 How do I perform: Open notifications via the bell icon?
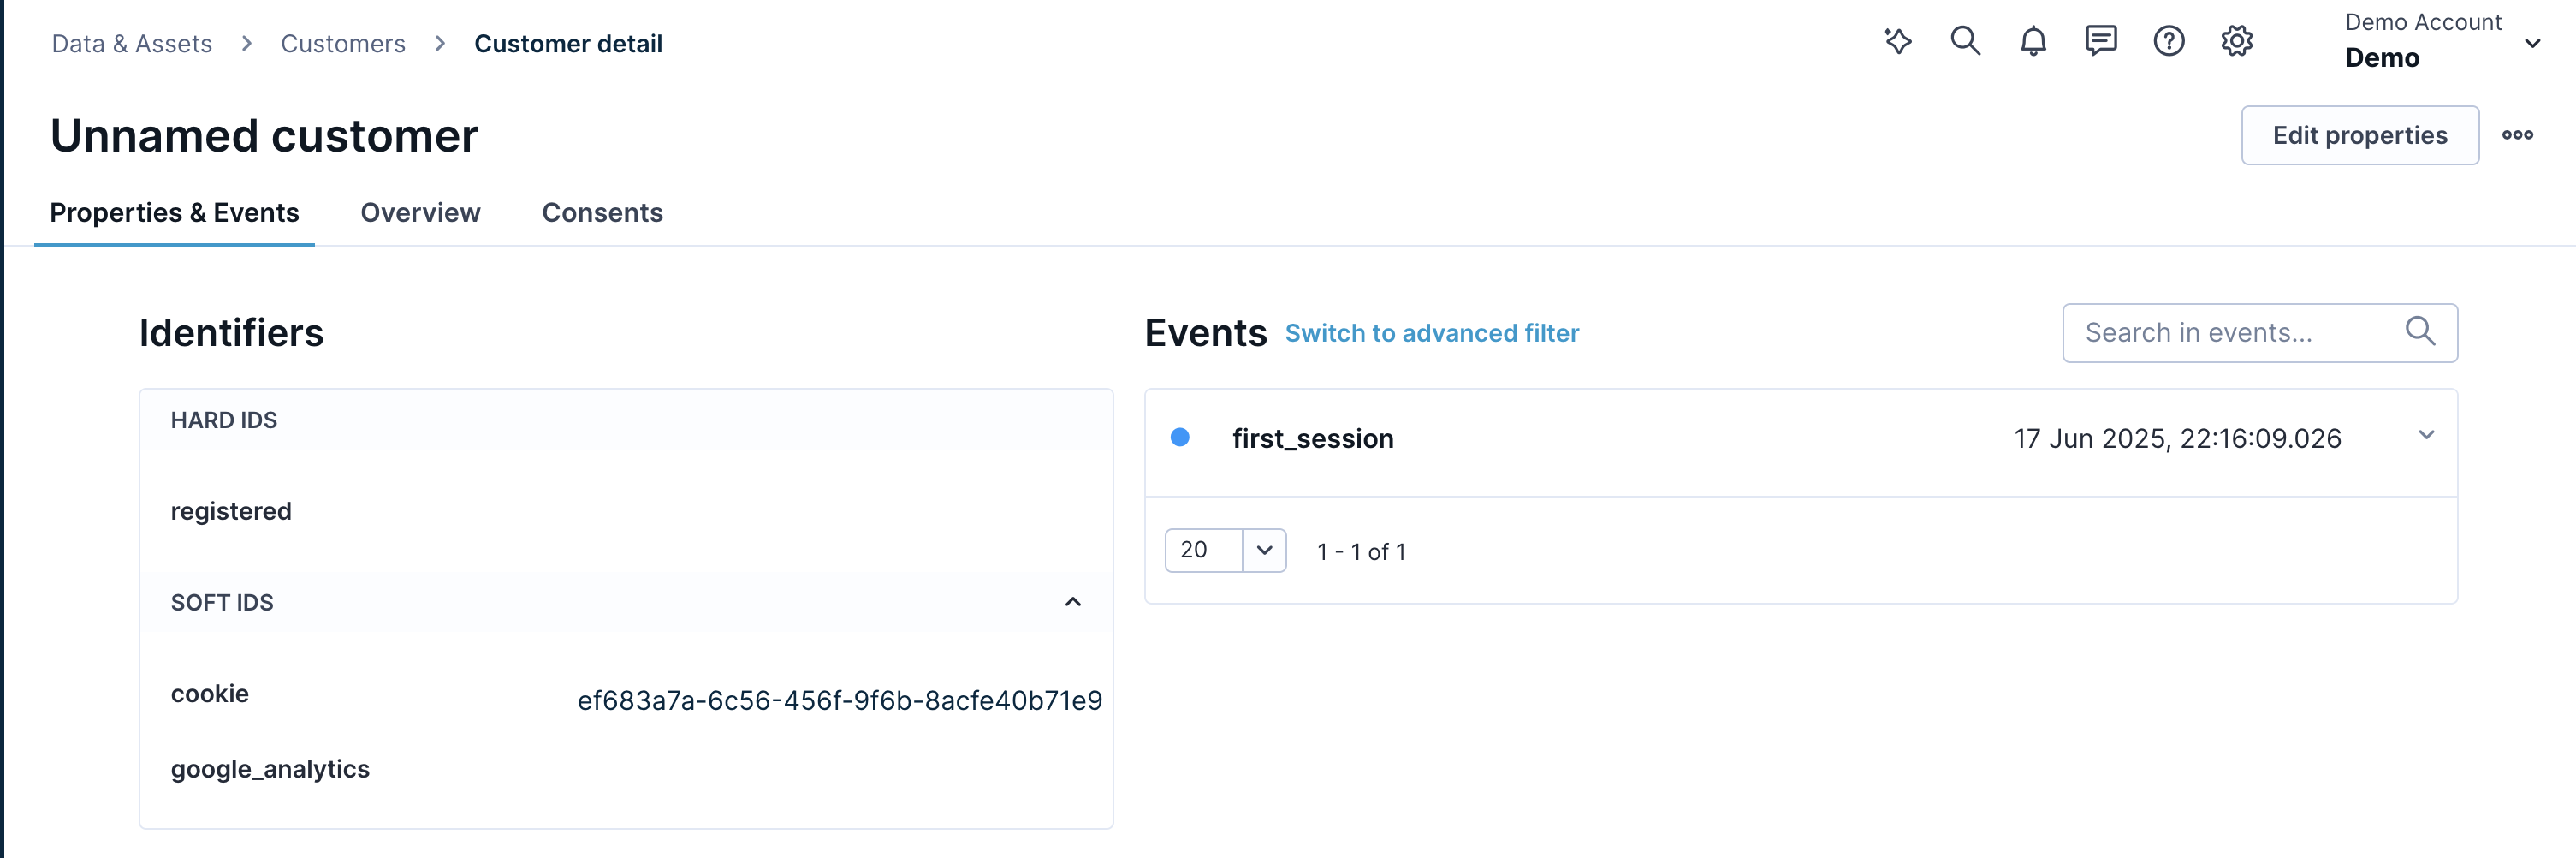tap(2033, 41)
